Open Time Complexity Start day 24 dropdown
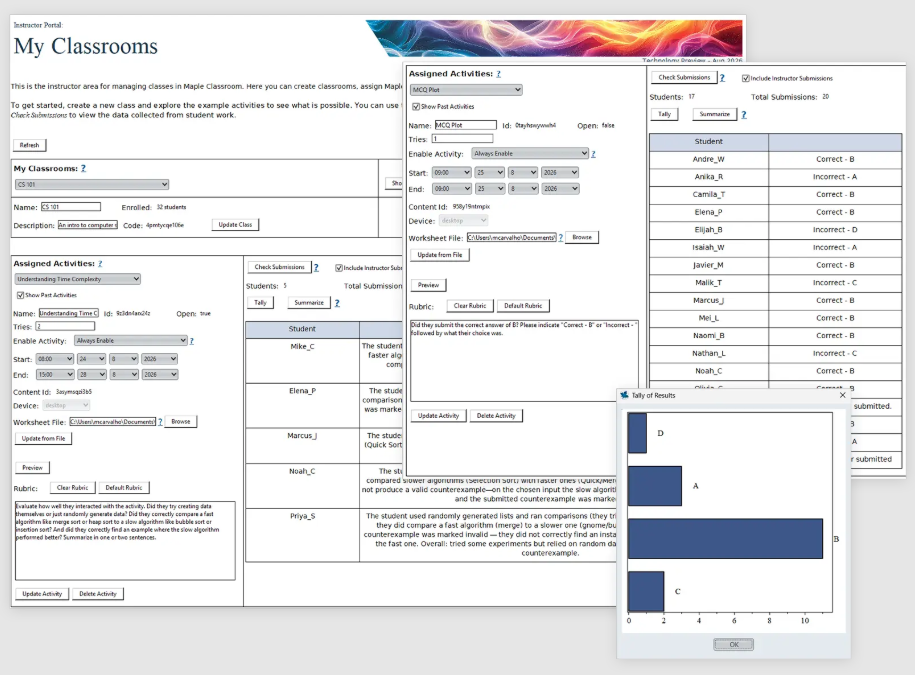The image size is (915, 675). tap(91, 359)
